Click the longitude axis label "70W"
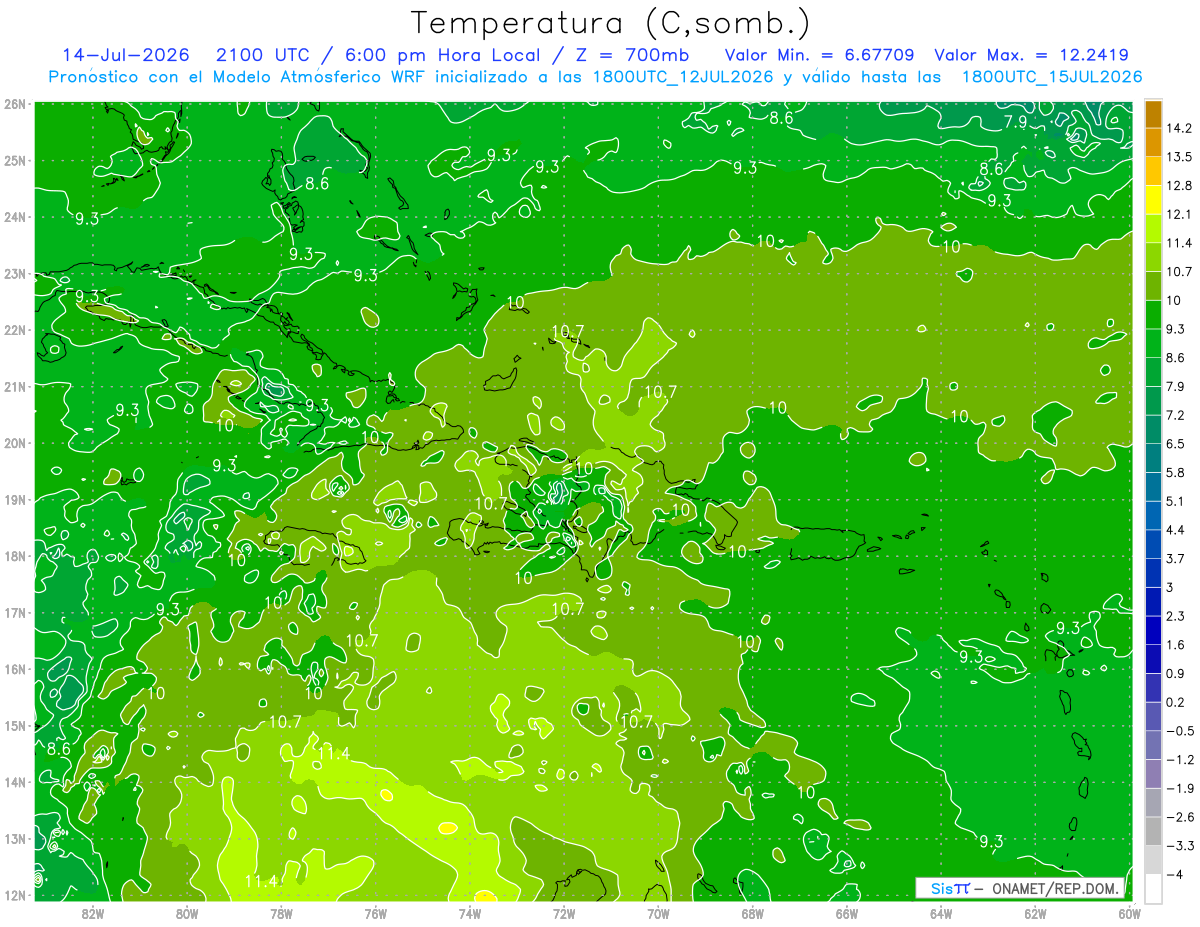The width and height of the screenshot is (1200, 927). [x=658, y=913]
